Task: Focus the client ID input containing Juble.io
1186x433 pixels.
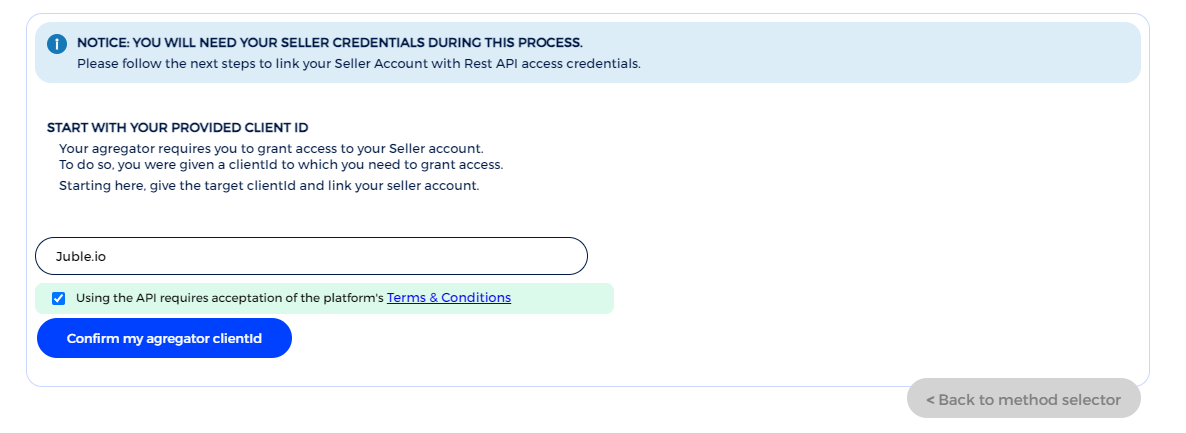Action: click(x=311, y=256)
